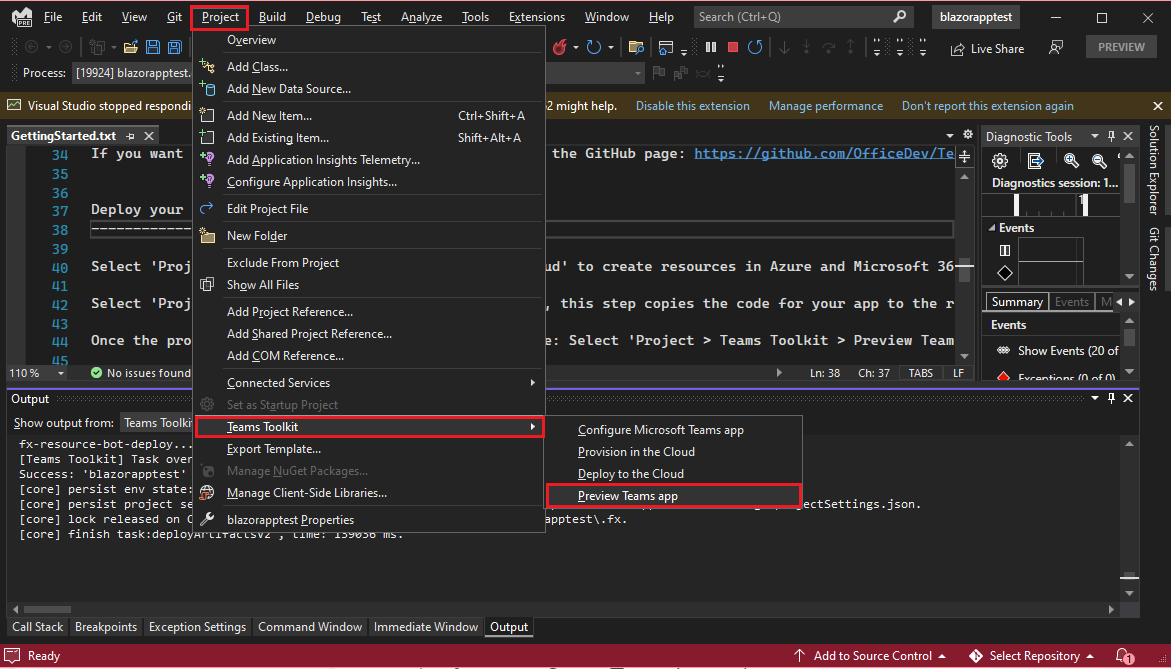Click the Restart debugging icon after Stop
The width and height of the screenshot is (1171, 669).
755,47
